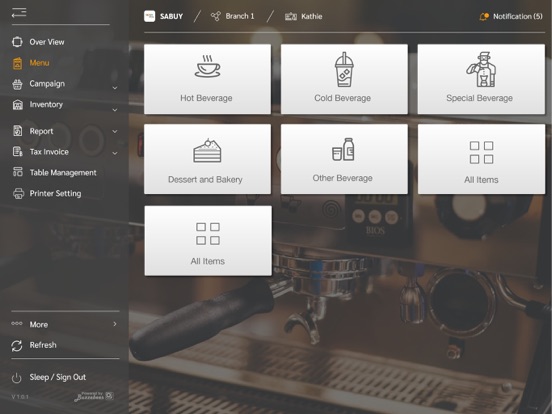Collapse sidebar with the hamburger arrow icon

pyautogui.click(x=19, y=13)
